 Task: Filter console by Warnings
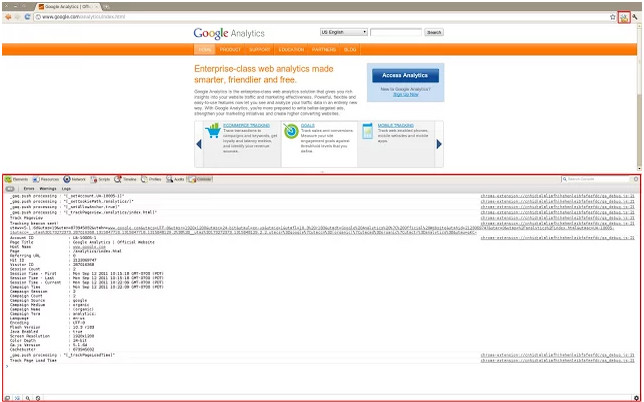[48, 189]
